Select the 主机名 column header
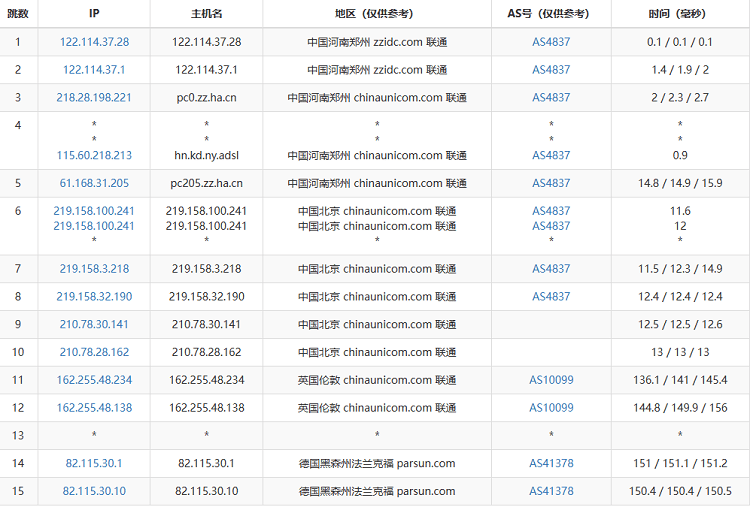Screen dimensions: 750x507 pyautogui.click(x=207, y=13)
